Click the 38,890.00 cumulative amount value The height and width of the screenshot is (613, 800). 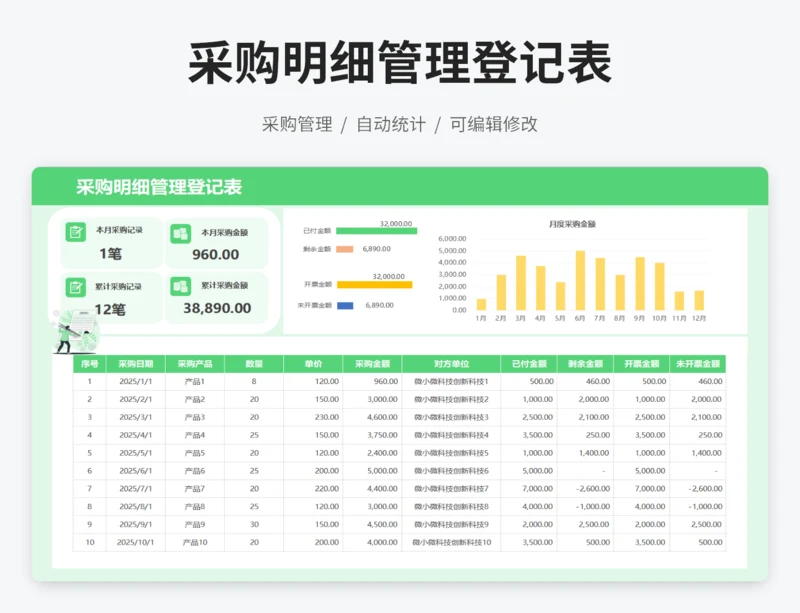coord(217,308)
